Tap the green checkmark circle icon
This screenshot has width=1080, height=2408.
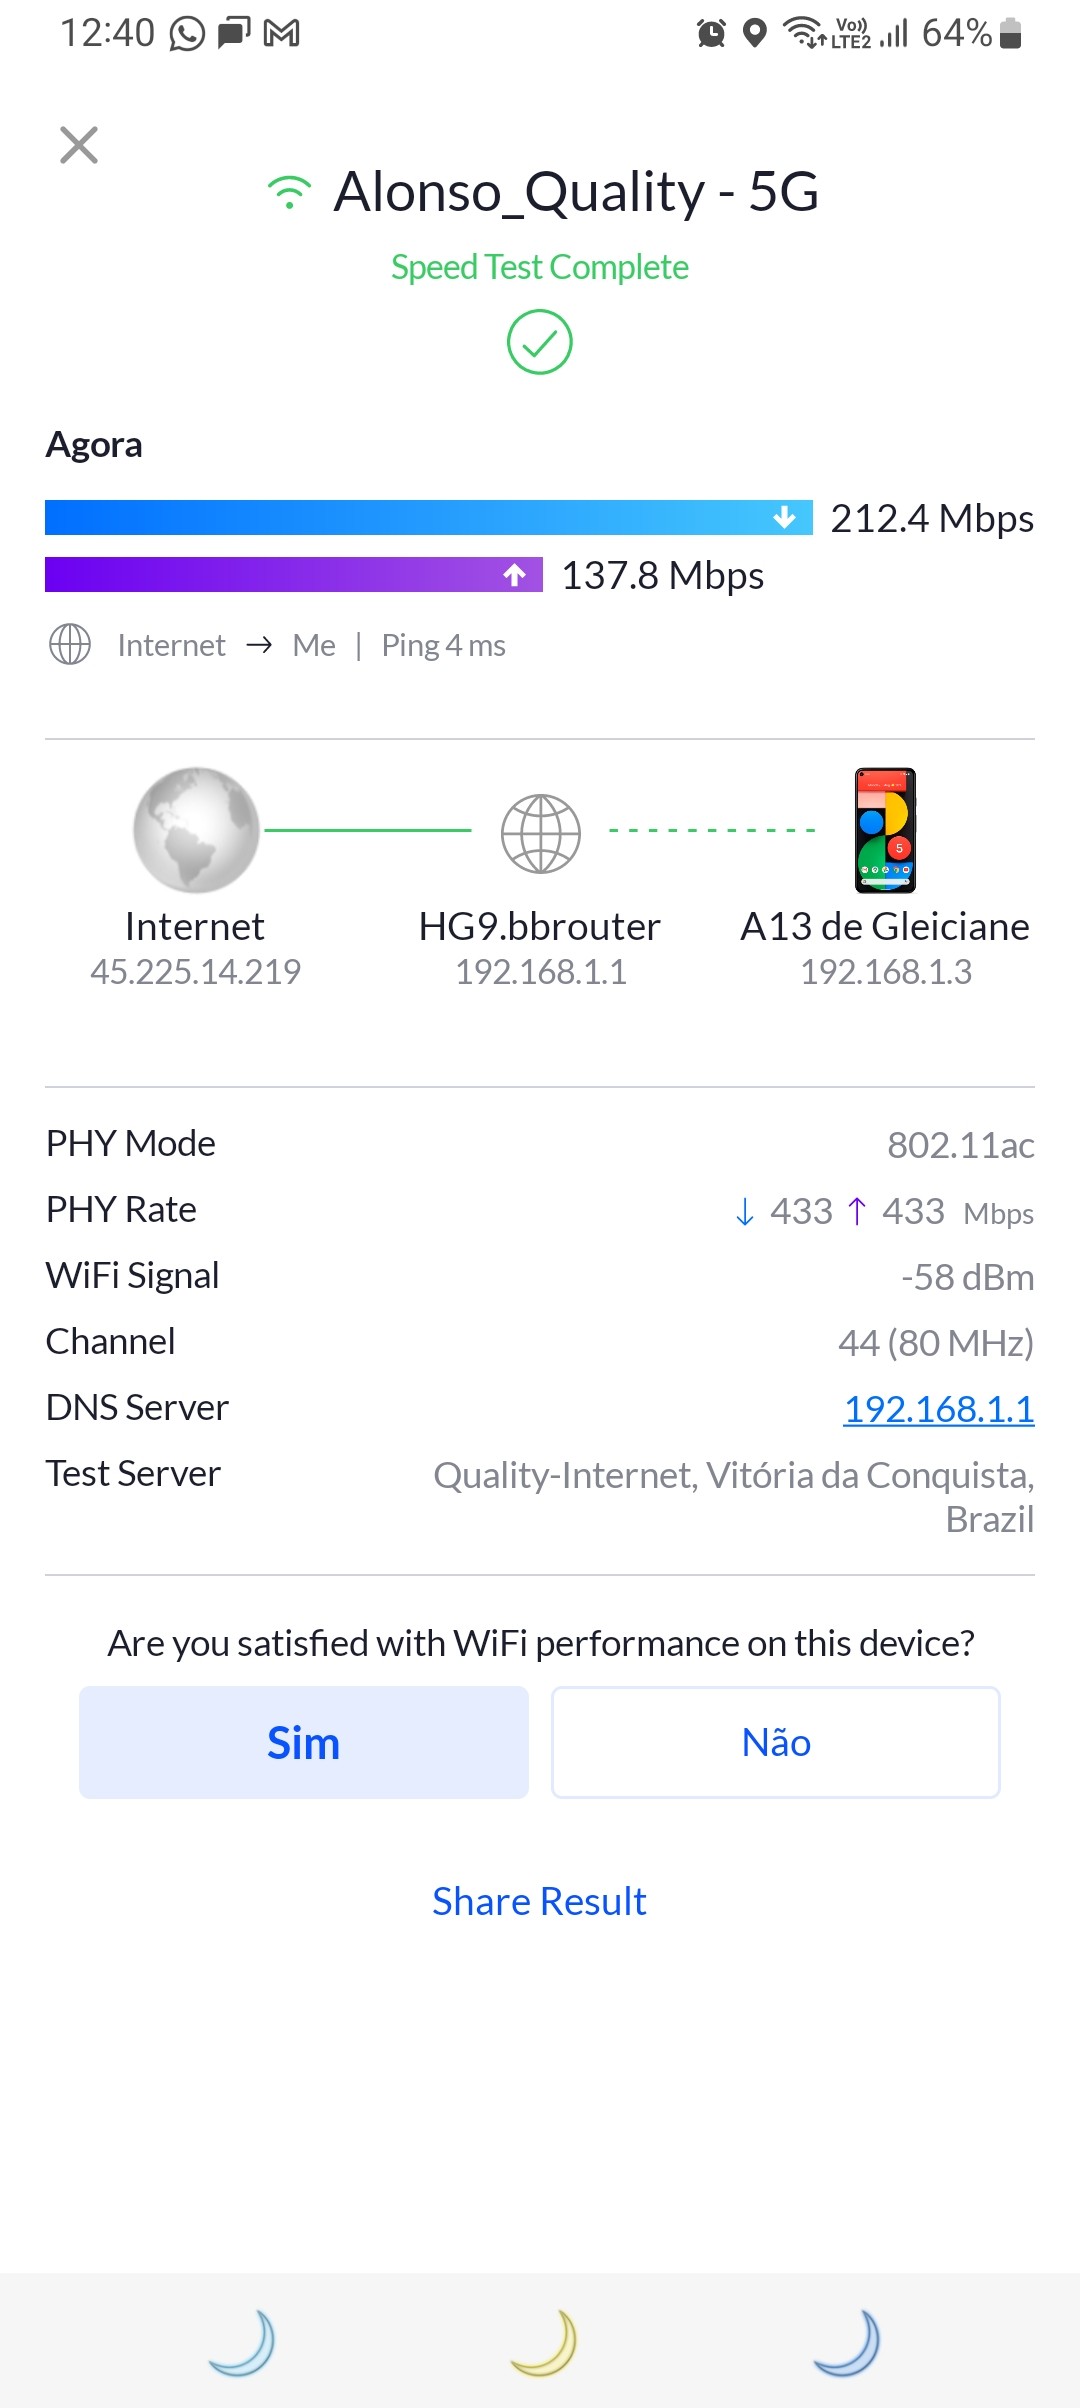point(539,342)
